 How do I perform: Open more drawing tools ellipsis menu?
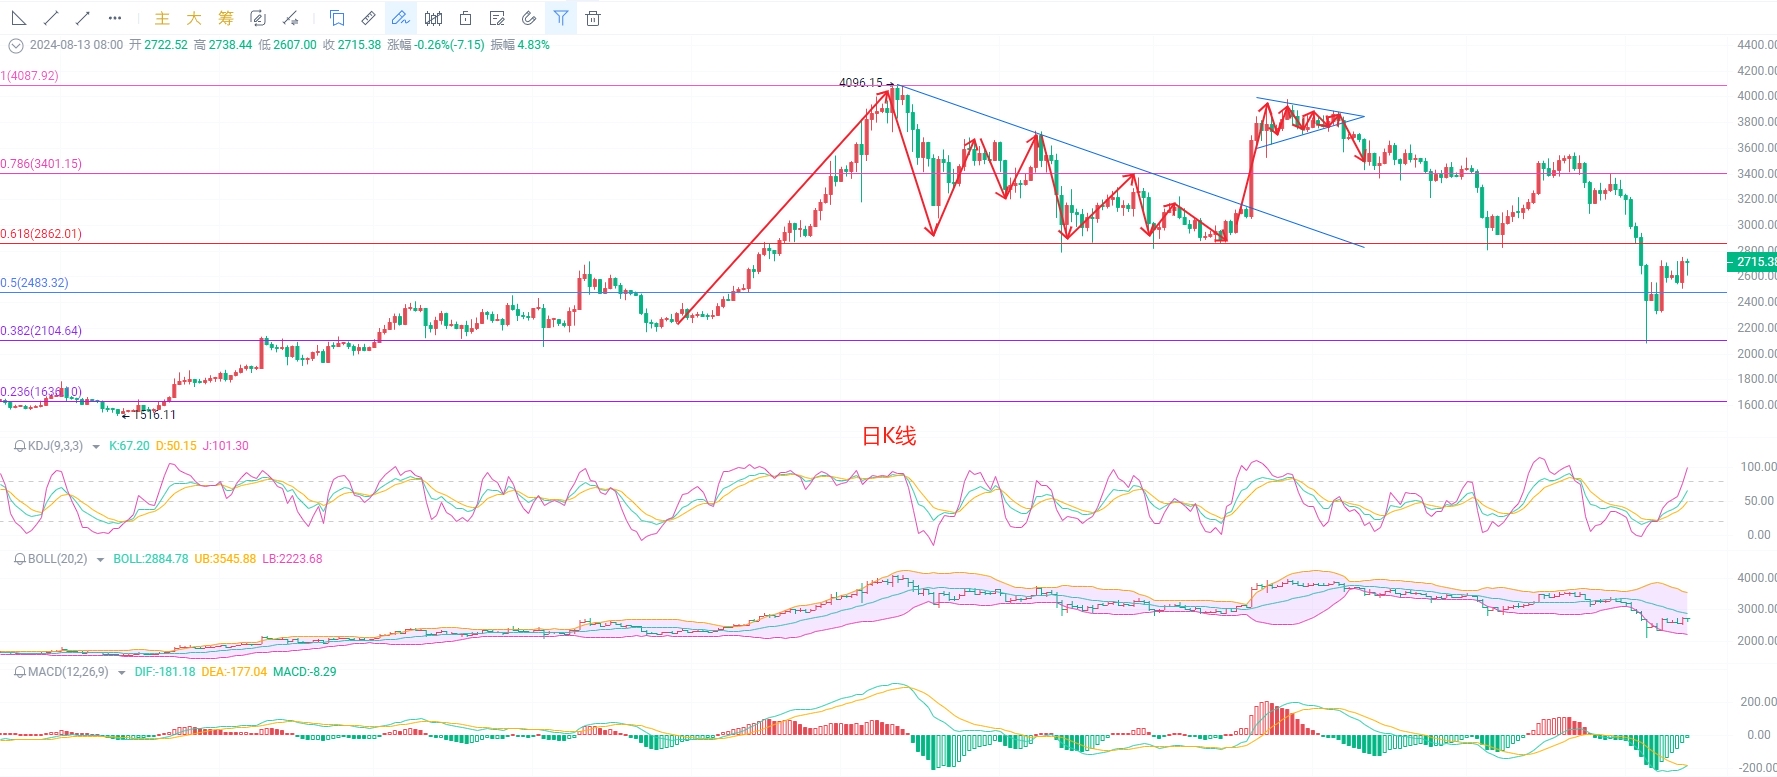pyautogui.click(x=115, y=18)
